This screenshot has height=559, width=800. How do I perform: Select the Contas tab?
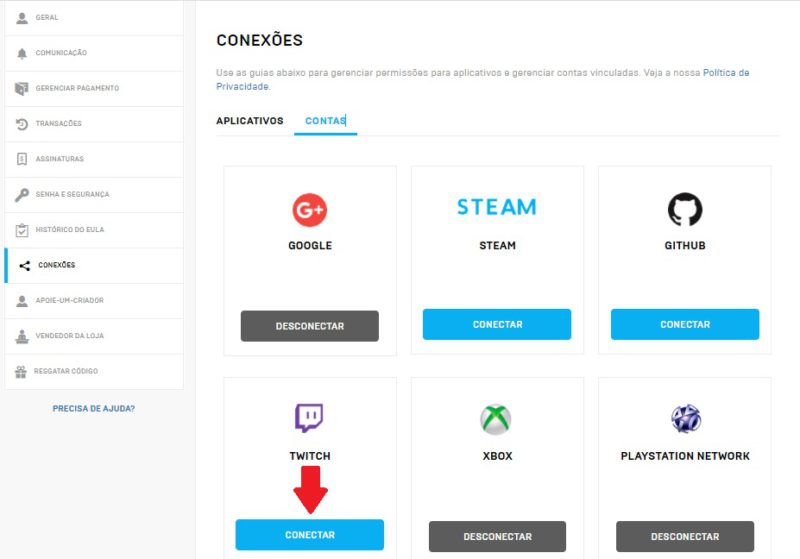pos(326,121)
